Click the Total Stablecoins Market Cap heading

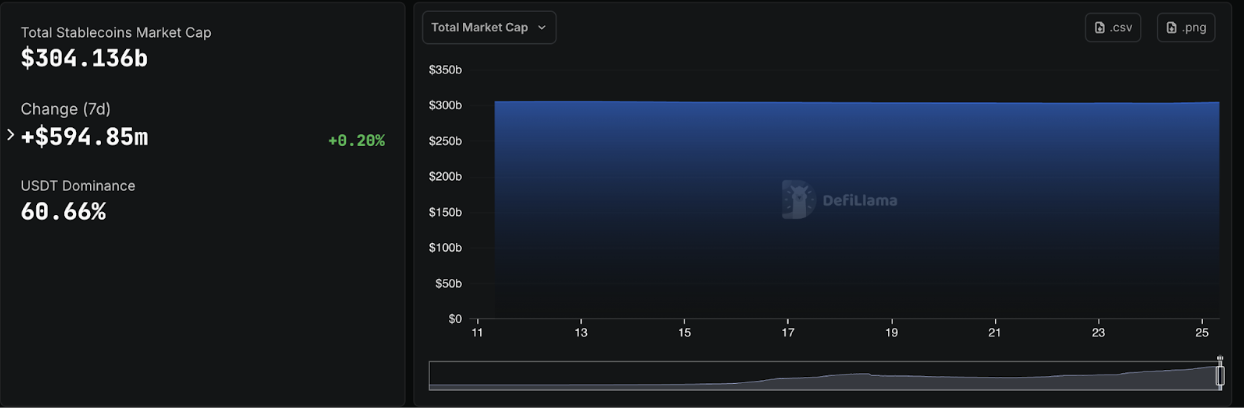pyautogui.click(x=116, y=32)
